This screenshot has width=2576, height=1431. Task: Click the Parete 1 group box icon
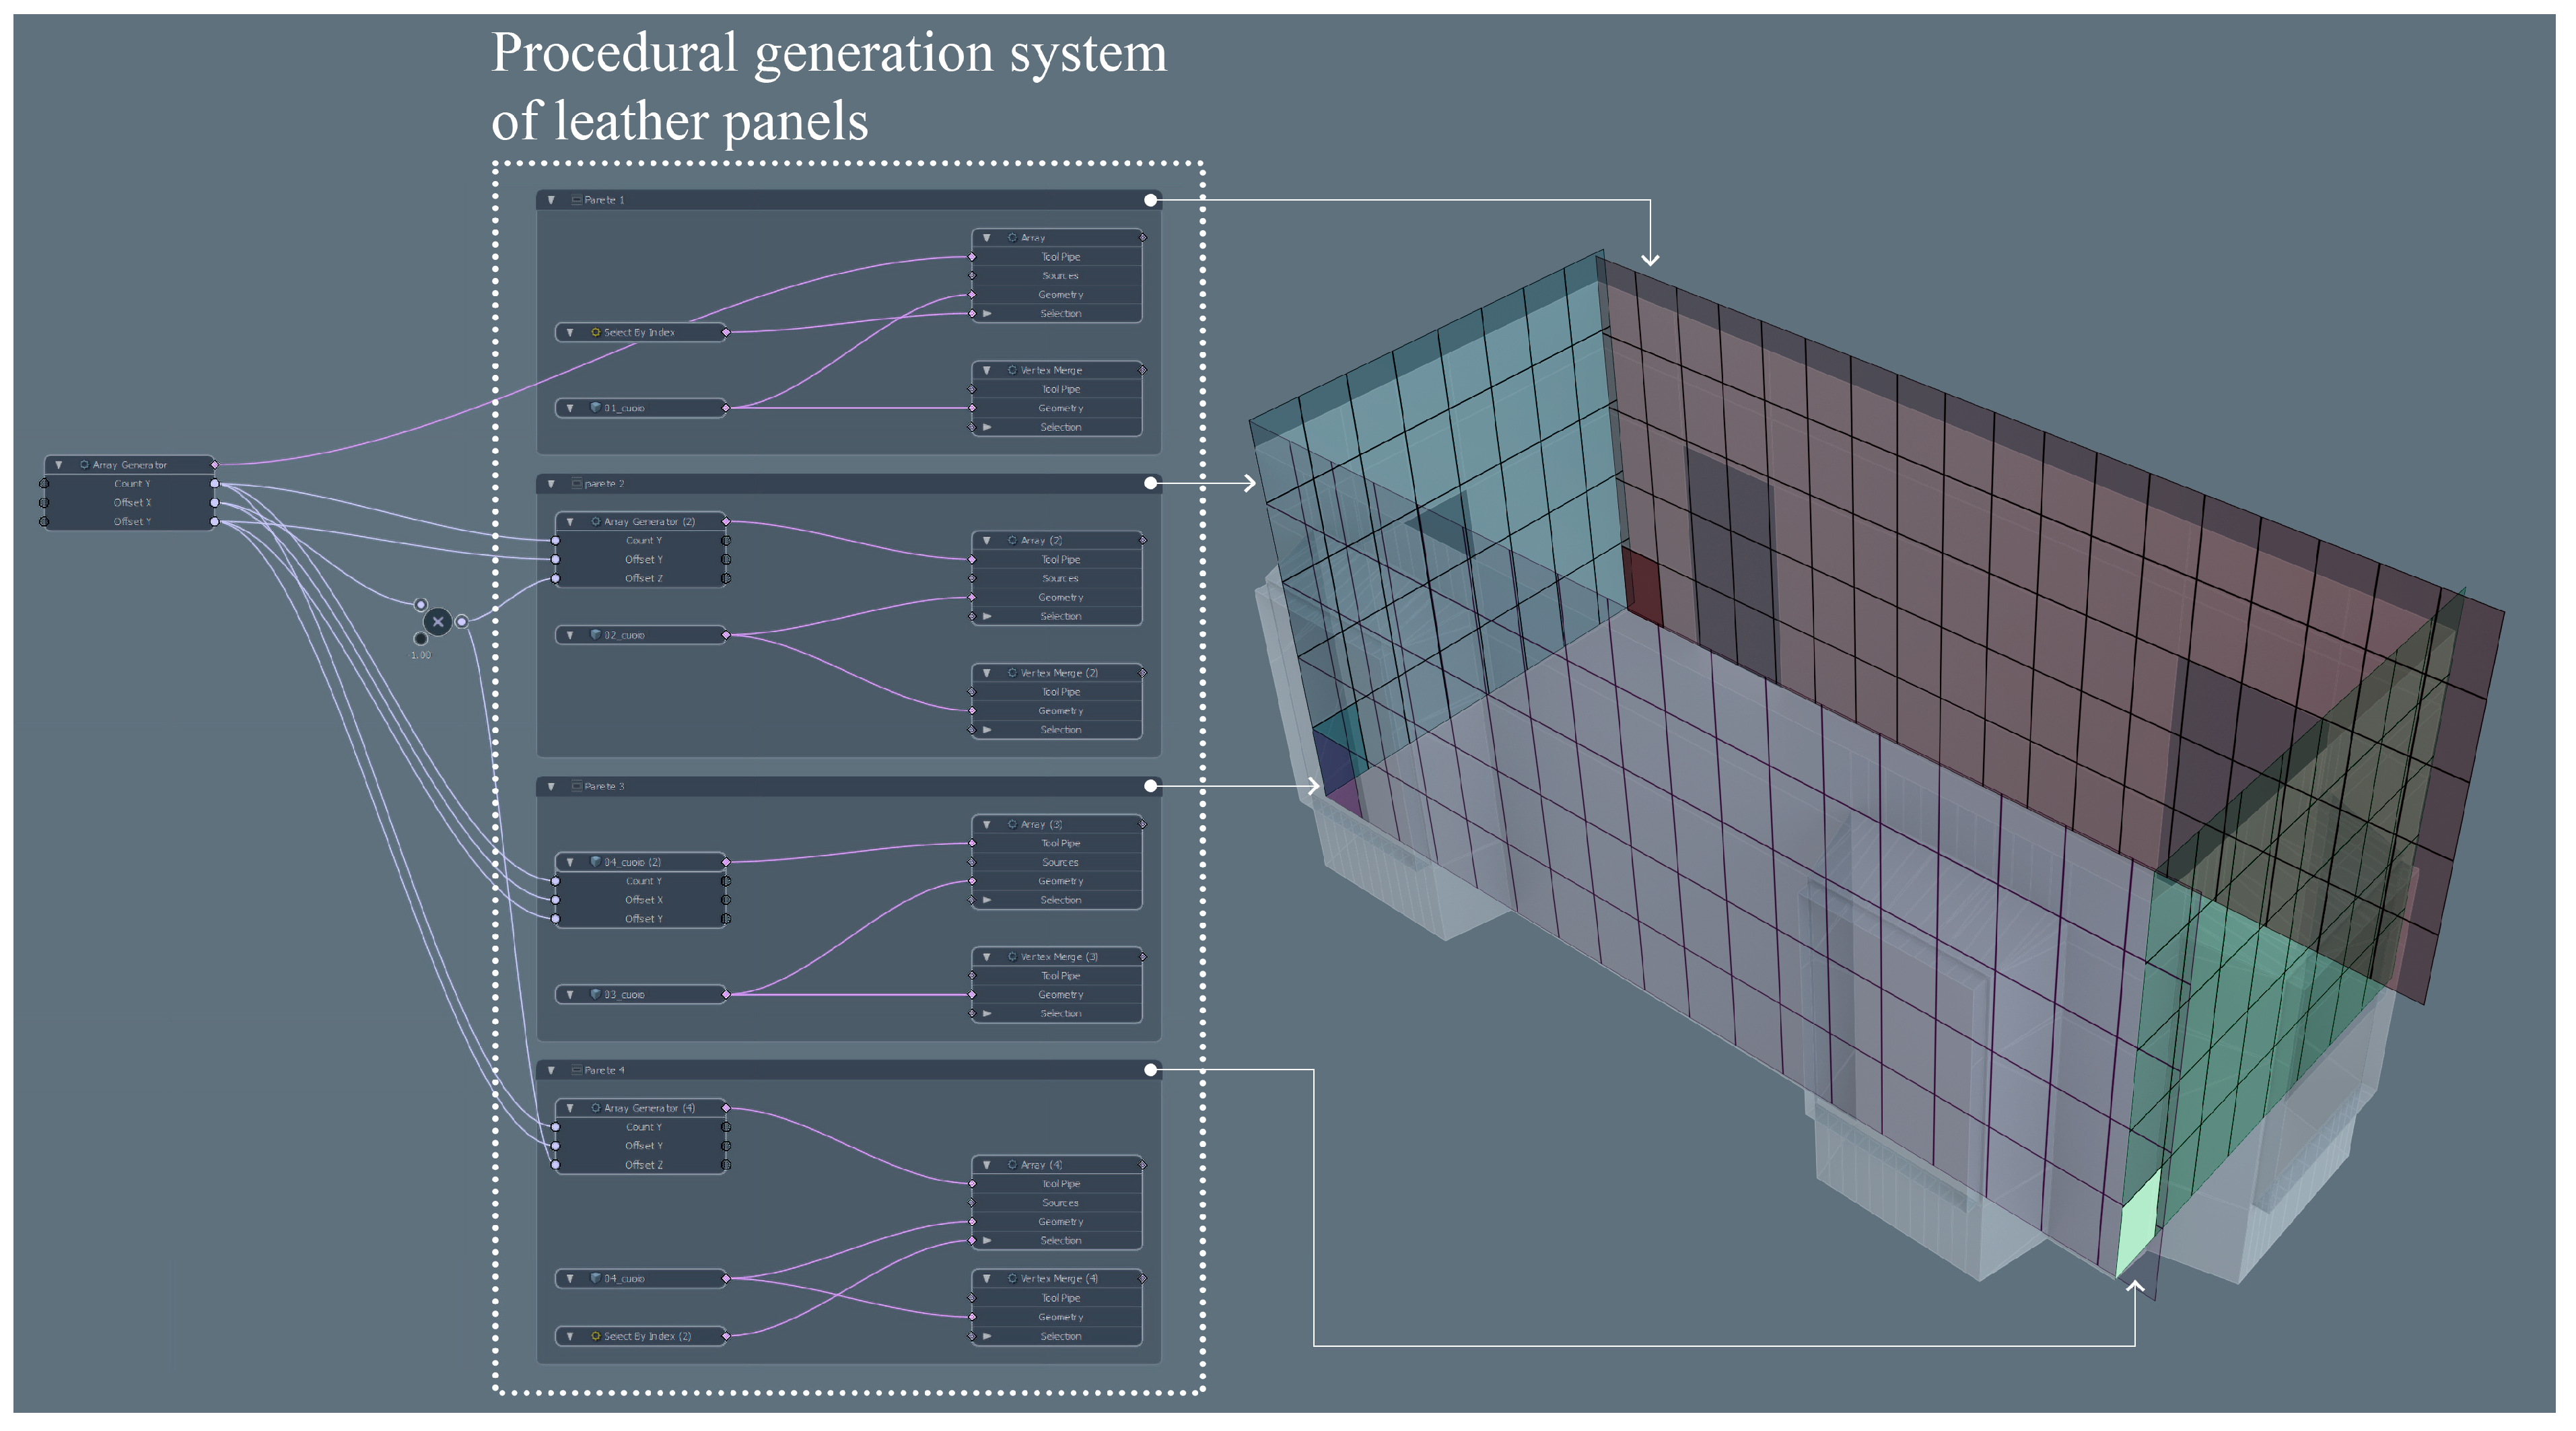point(576,200)
